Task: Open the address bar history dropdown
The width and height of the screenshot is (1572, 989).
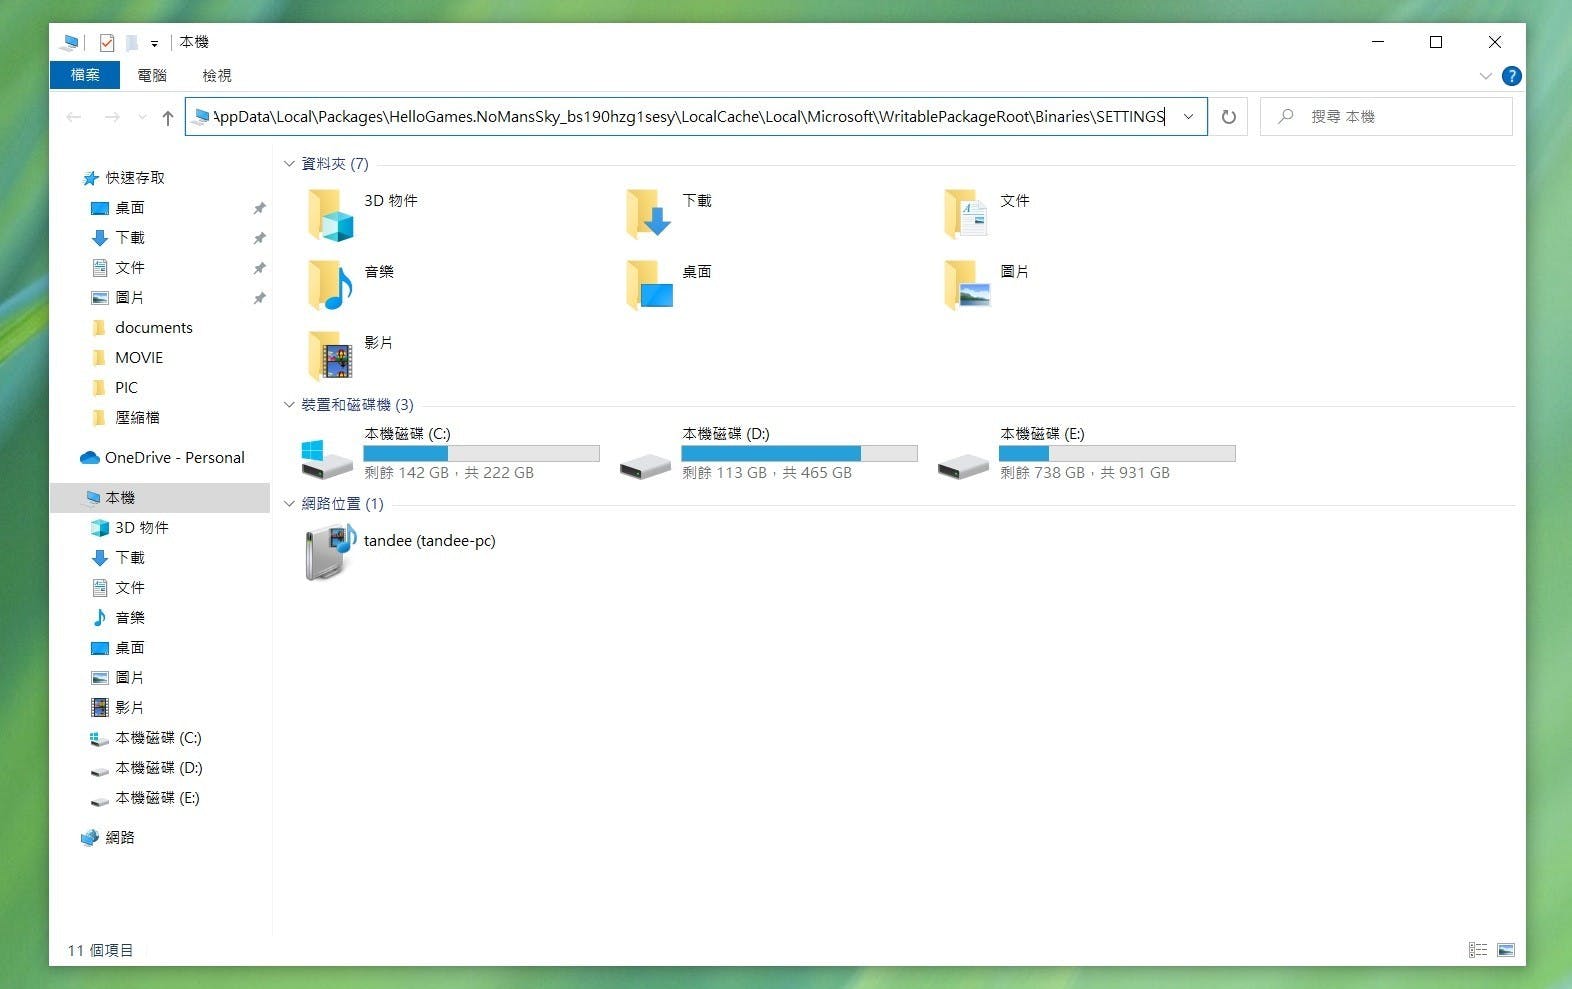Action: coord(1188,117)
